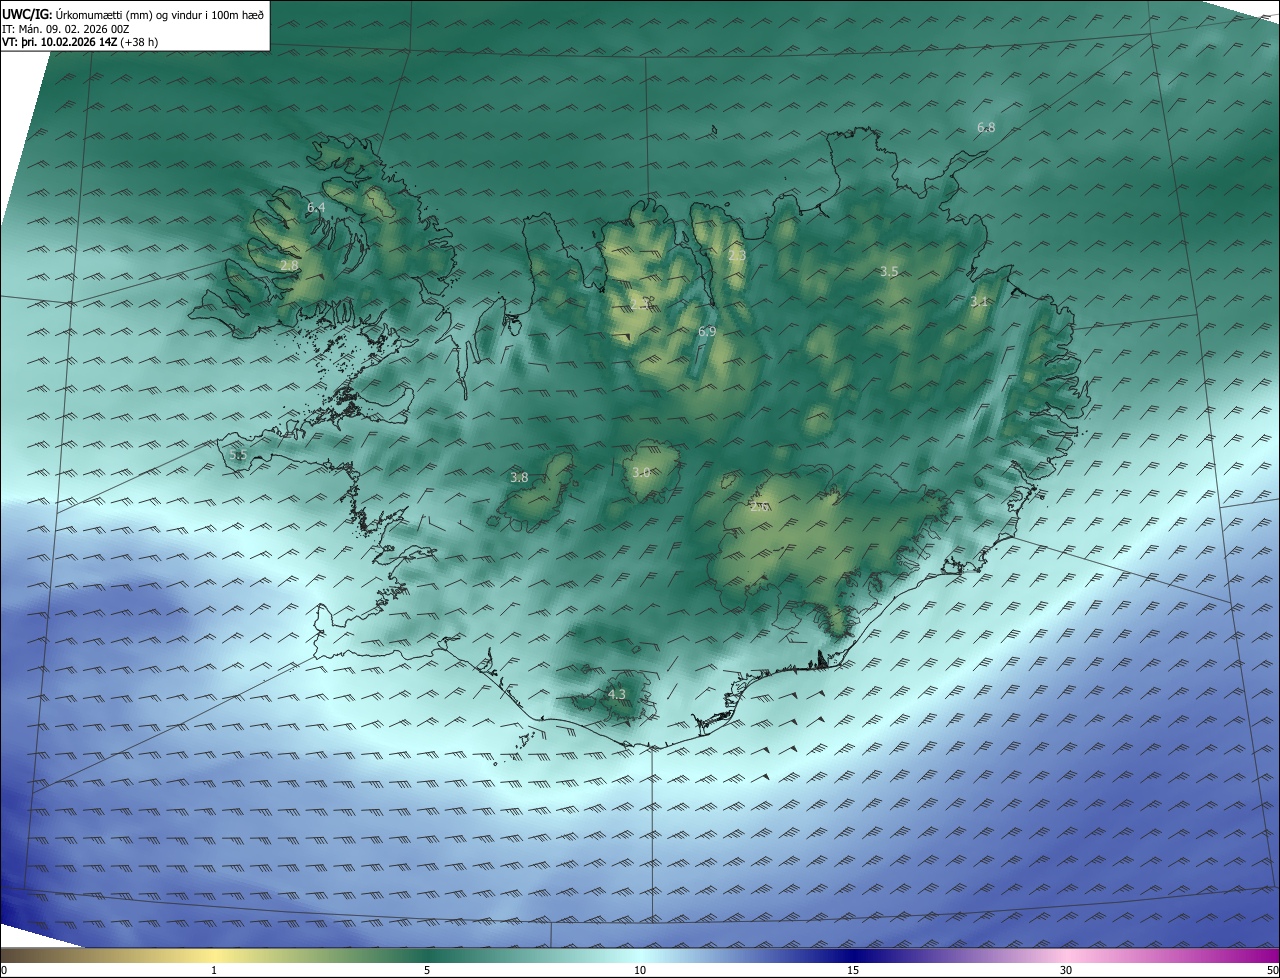This screenshot has height=978, width=1280.
Task: Click the colorbar tick label 50
Action: point(1272,970)
